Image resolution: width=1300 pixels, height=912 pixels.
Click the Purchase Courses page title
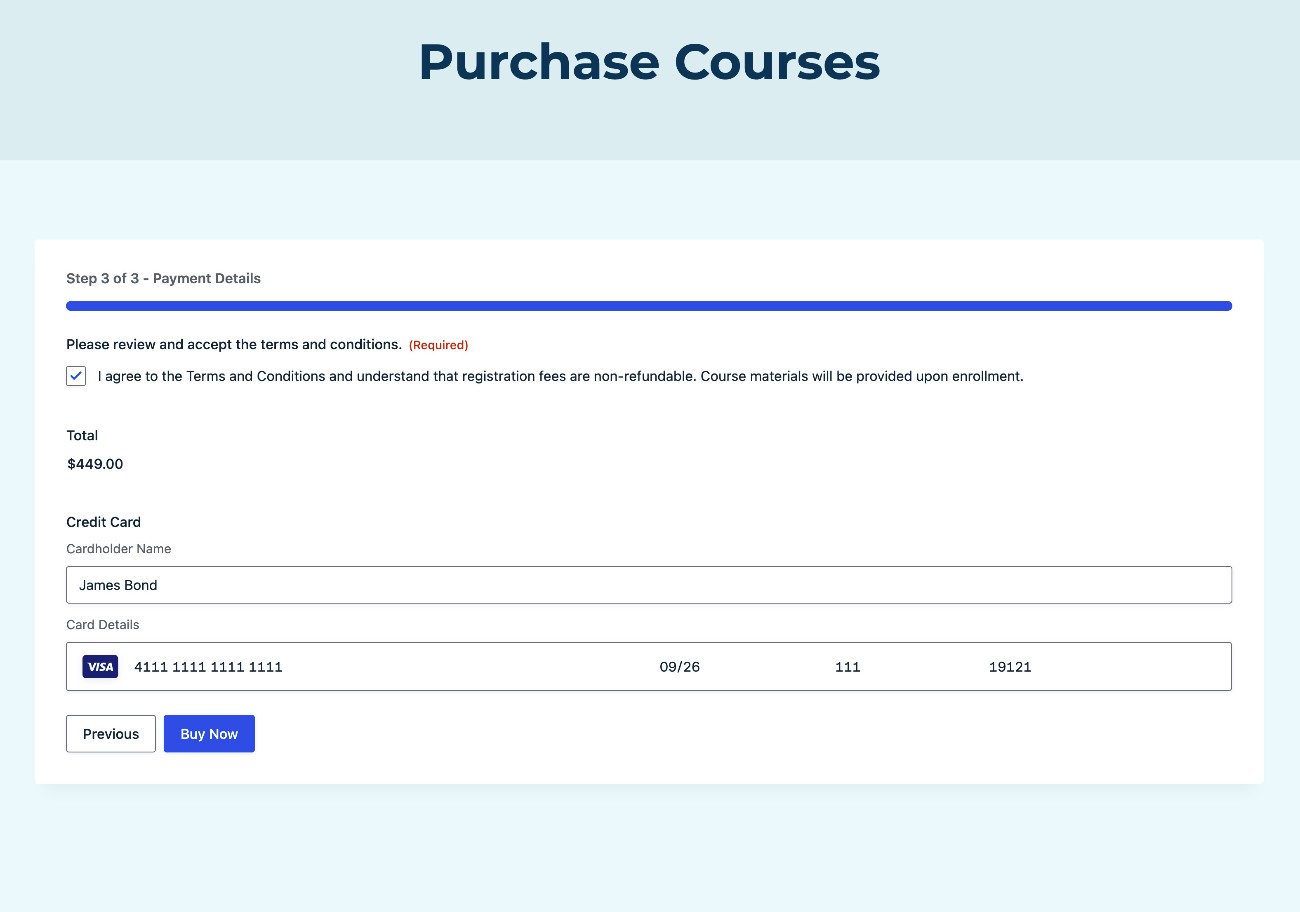click(x=649, y=62)
